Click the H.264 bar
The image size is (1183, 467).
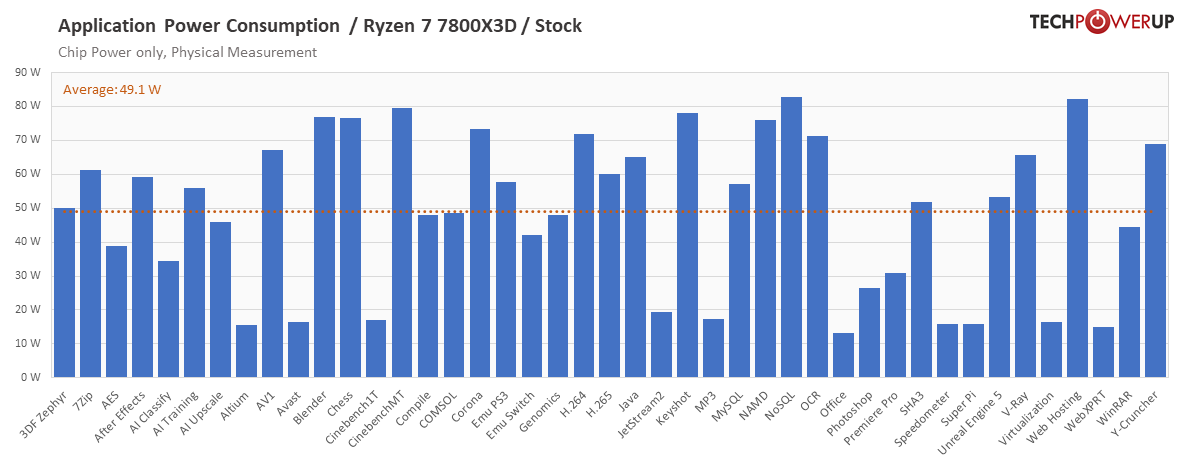[584, 256]
